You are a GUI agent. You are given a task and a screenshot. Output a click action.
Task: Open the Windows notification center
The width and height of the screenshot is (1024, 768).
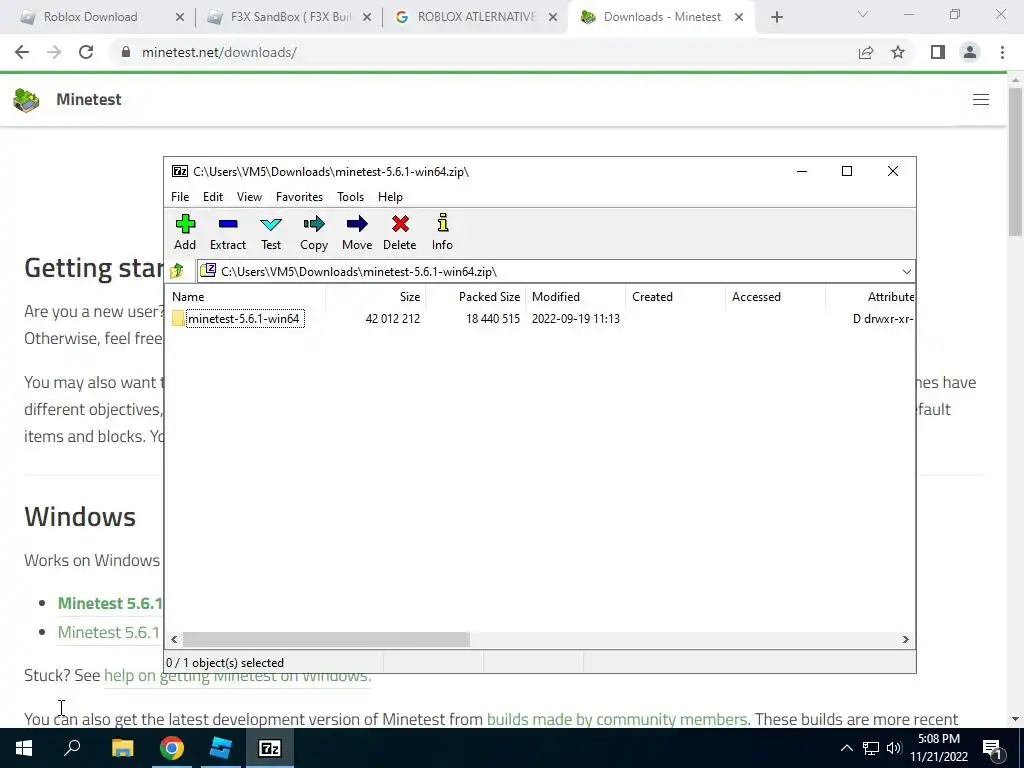[992, 748]
